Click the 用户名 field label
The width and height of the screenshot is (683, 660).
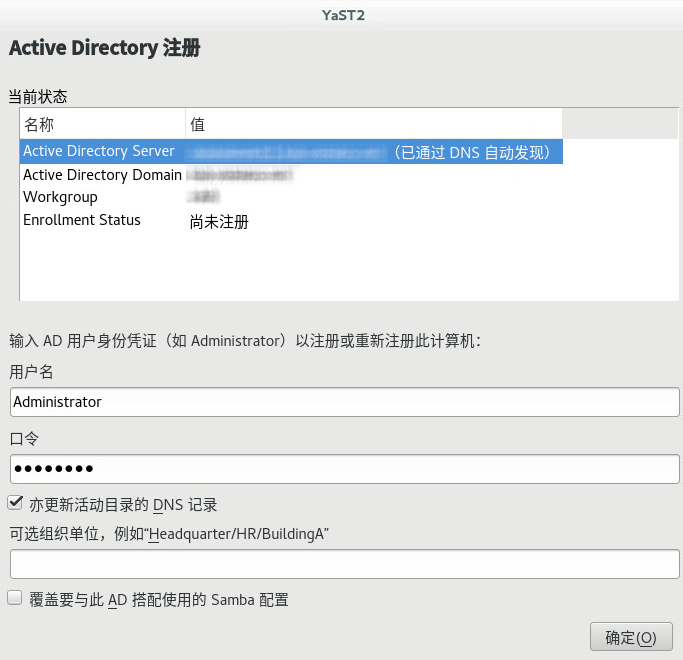pos(31,372)
